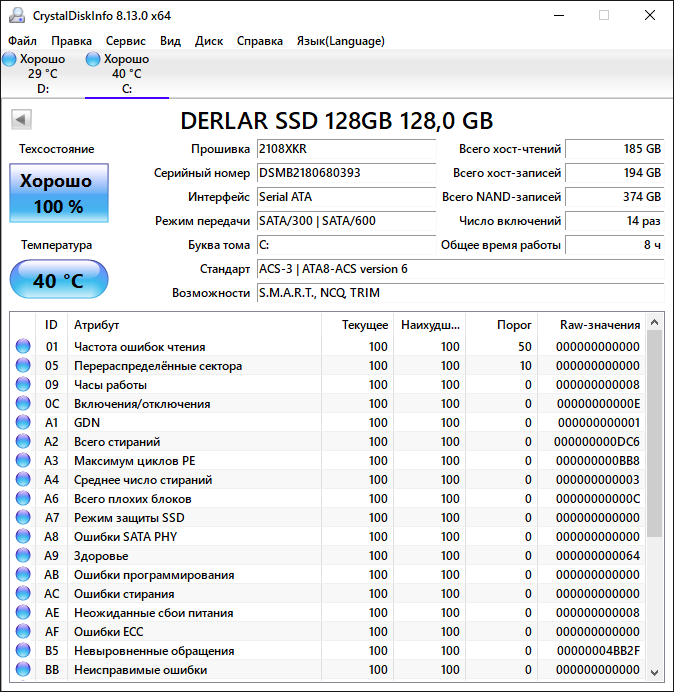Screen dimensions: 674x692
Task: Select the Перераспределённые сектора attribute name
Action: pos(158,366)
